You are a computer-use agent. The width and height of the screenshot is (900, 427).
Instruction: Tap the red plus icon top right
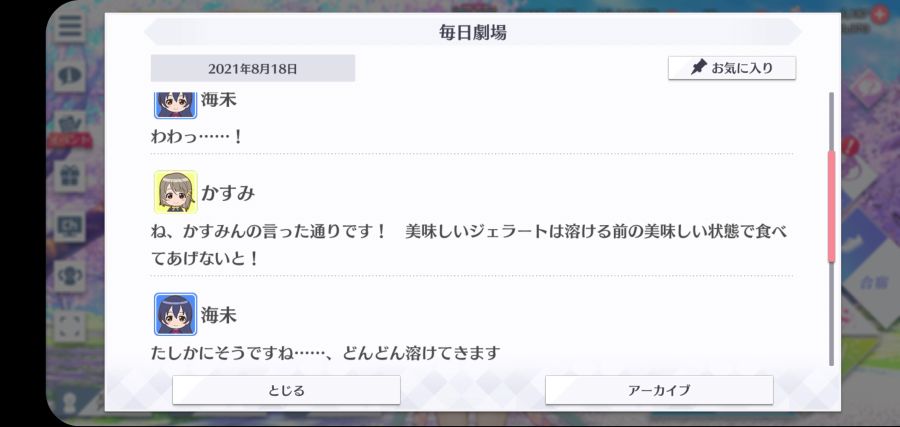pyautogui.click(x=879, y=13)
